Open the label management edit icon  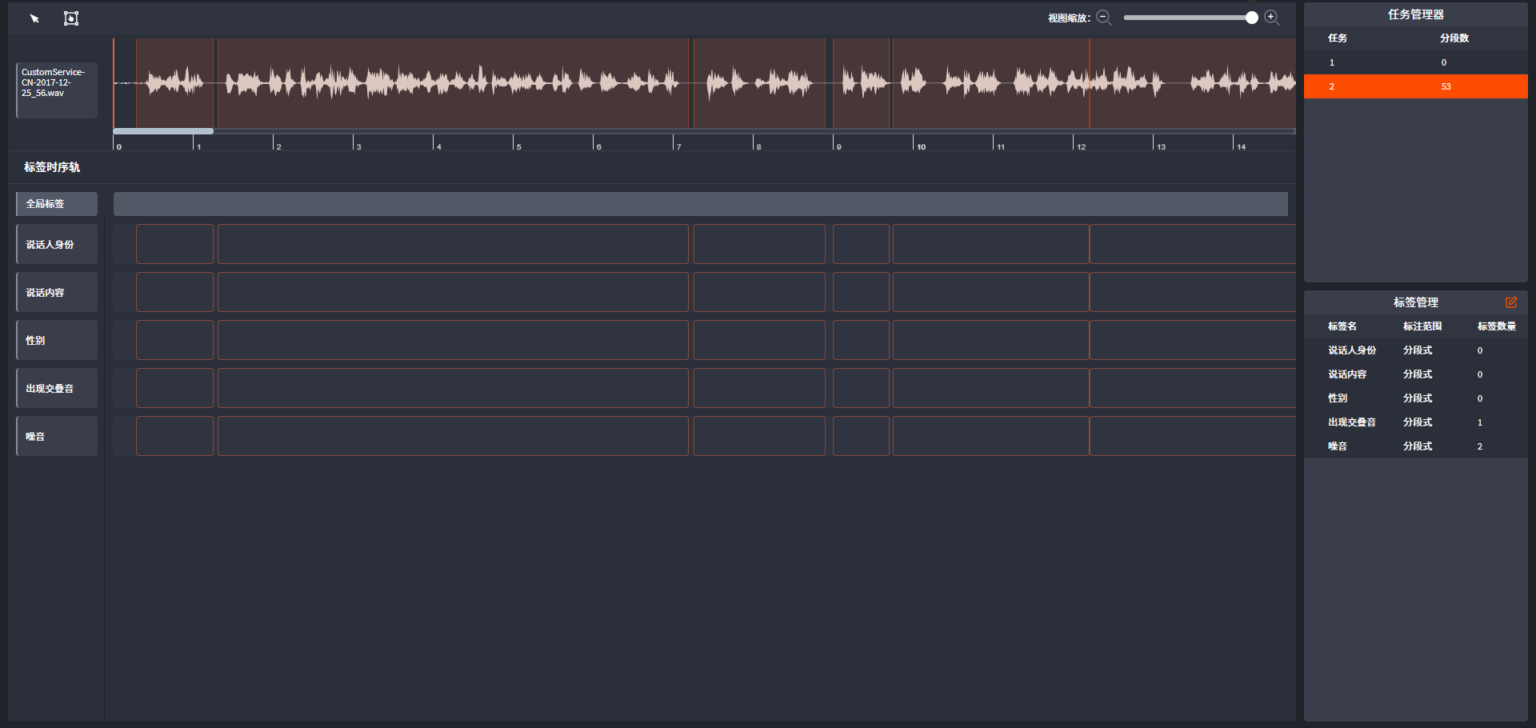click(1511, 302)
